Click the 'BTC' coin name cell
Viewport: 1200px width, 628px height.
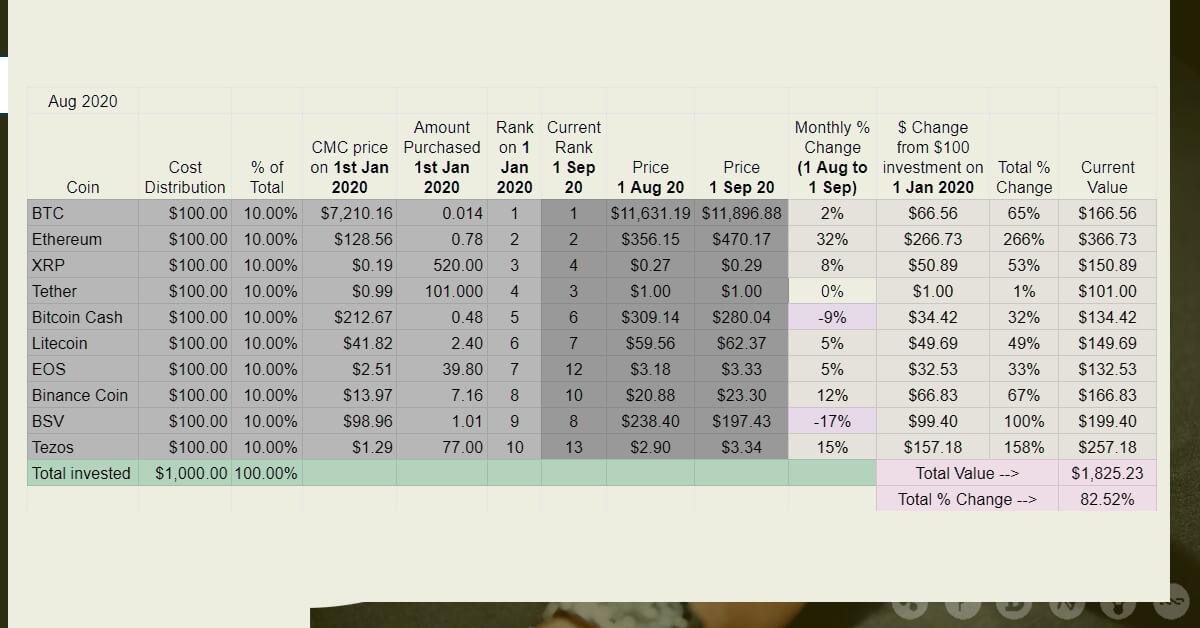83,213
